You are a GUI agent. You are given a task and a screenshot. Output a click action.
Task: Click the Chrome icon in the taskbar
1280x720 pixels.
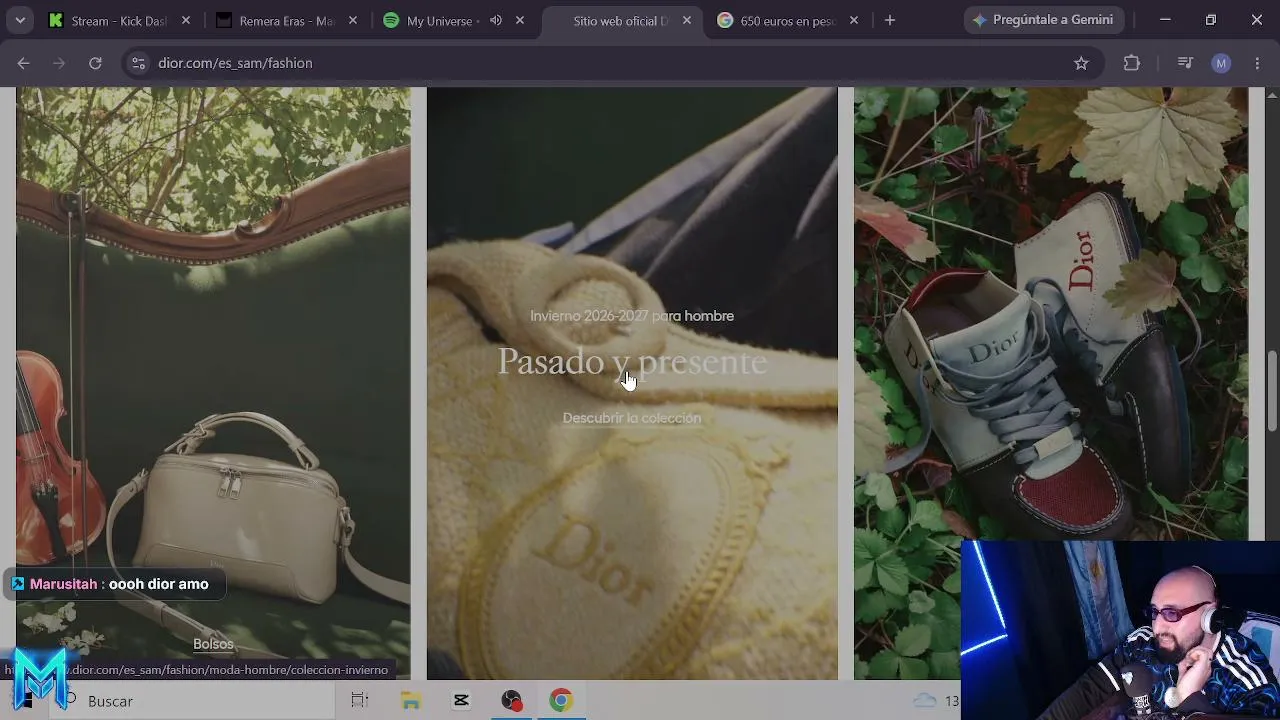[x=561, y=701]
